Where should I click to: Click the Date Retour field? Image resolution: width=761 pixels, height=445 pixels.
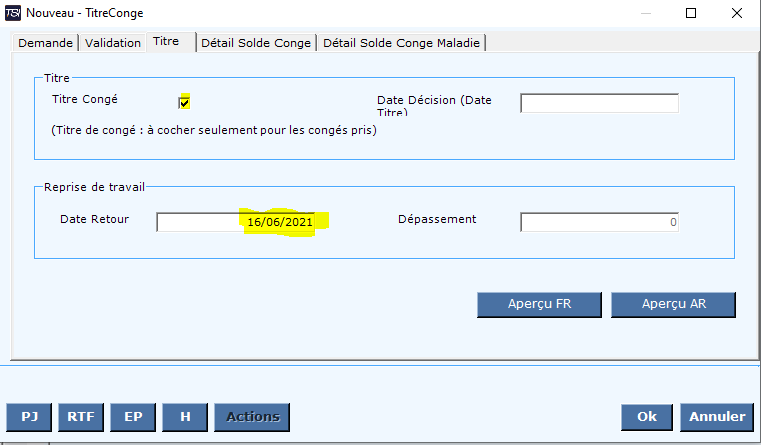coord(243,222)
